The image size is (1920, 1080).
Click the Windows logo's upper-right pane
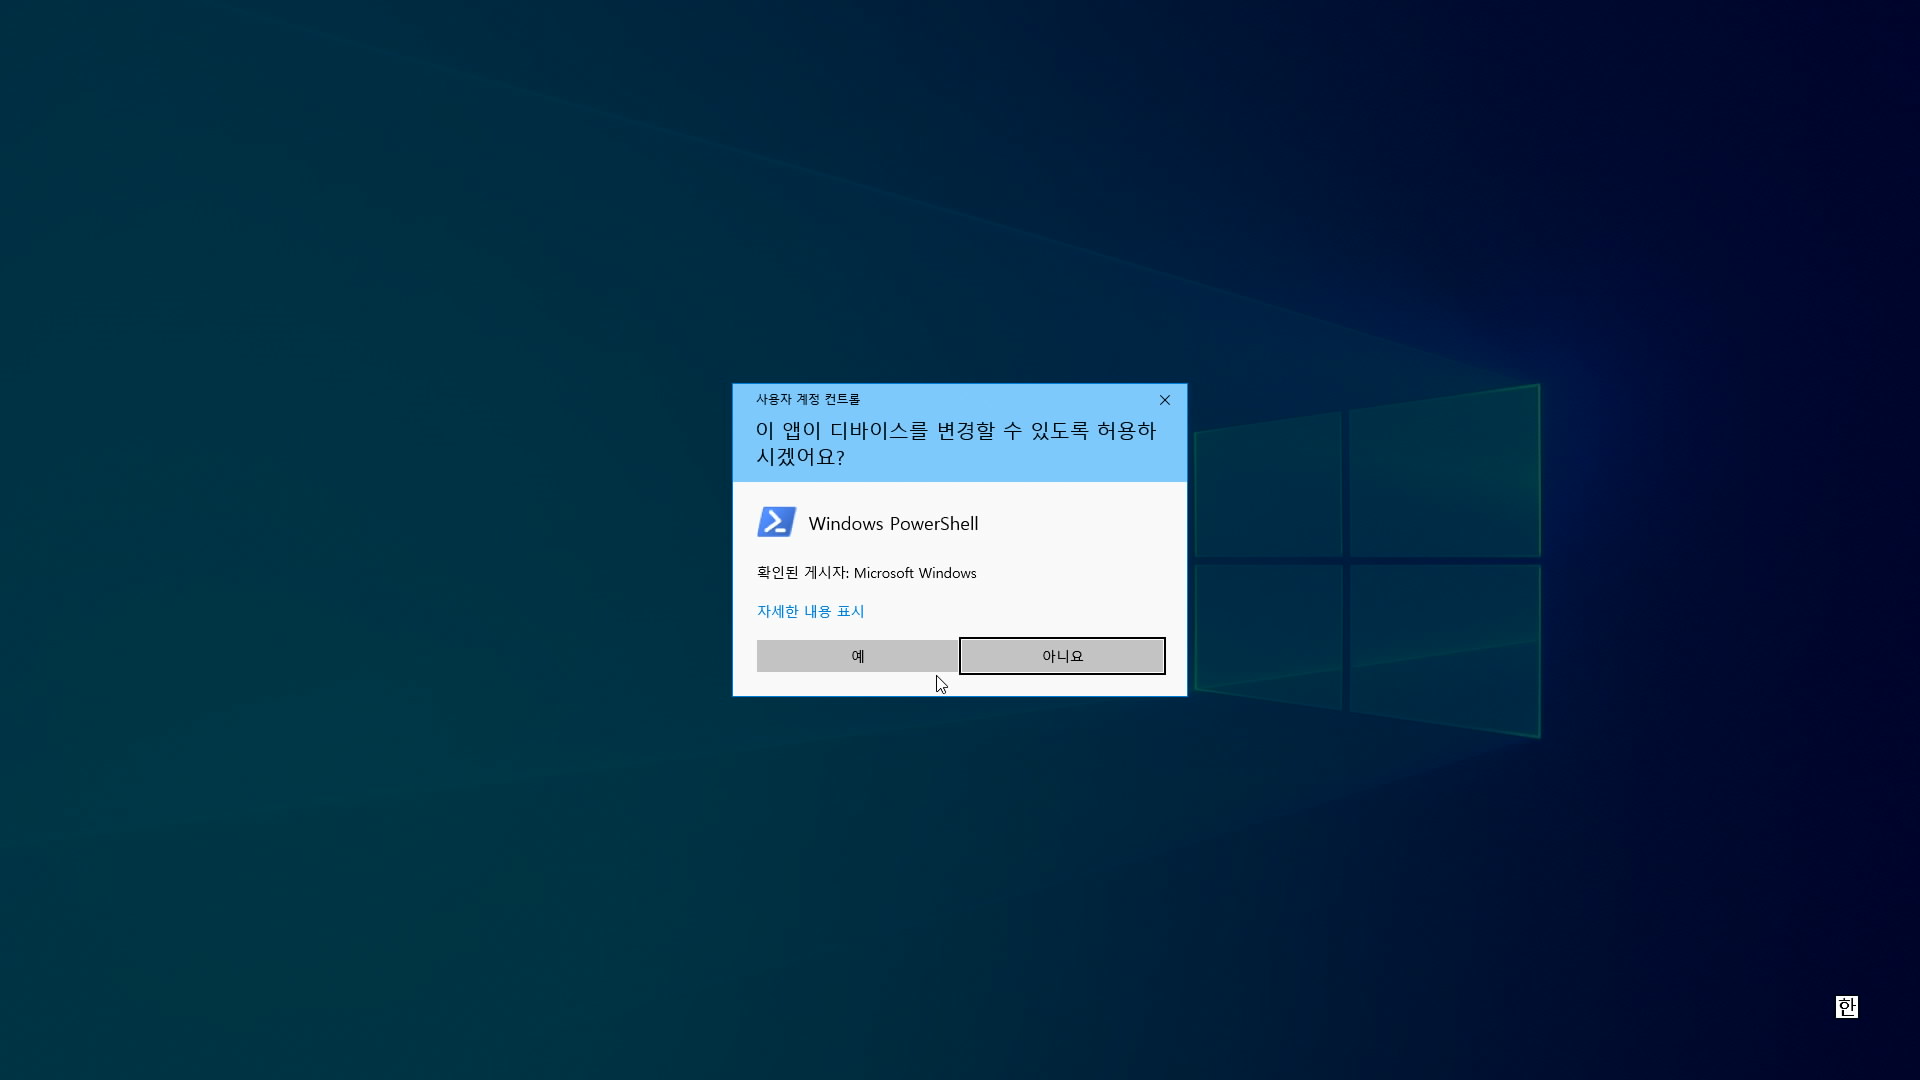[x=1444, y=475]
